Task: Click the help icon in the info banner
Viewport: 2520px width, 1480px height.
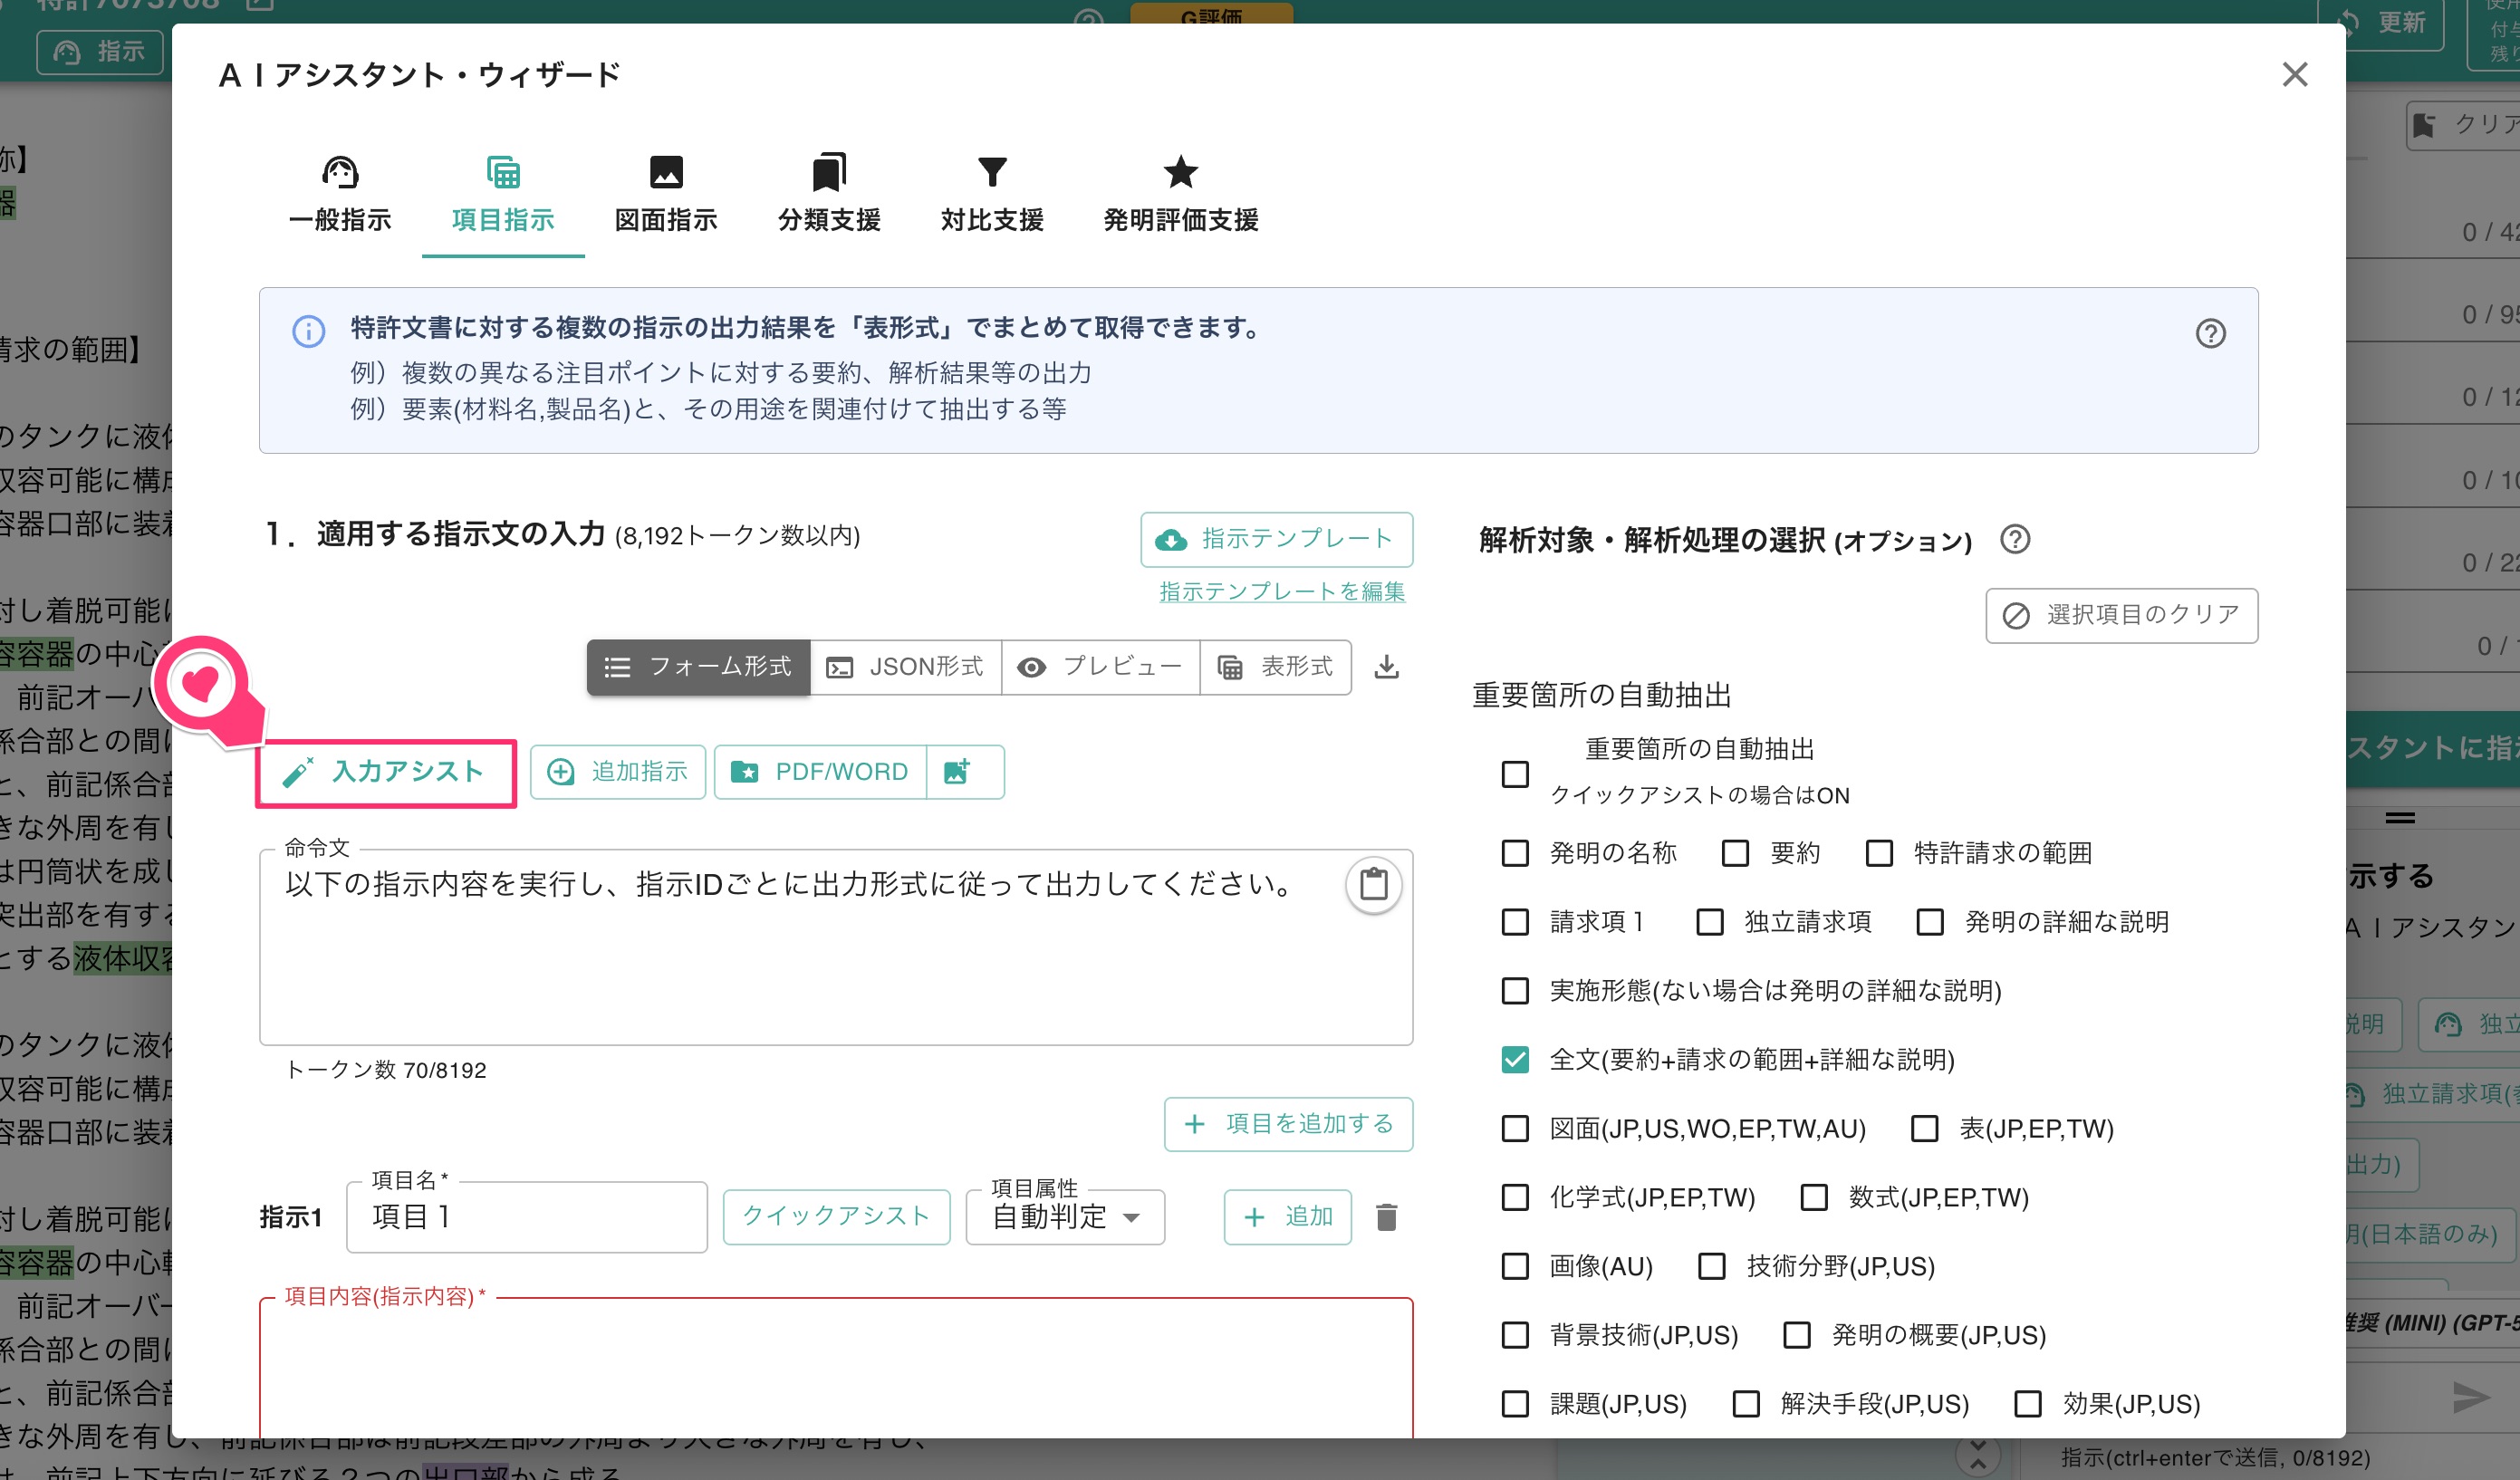Action: [x=2210, y=333]
